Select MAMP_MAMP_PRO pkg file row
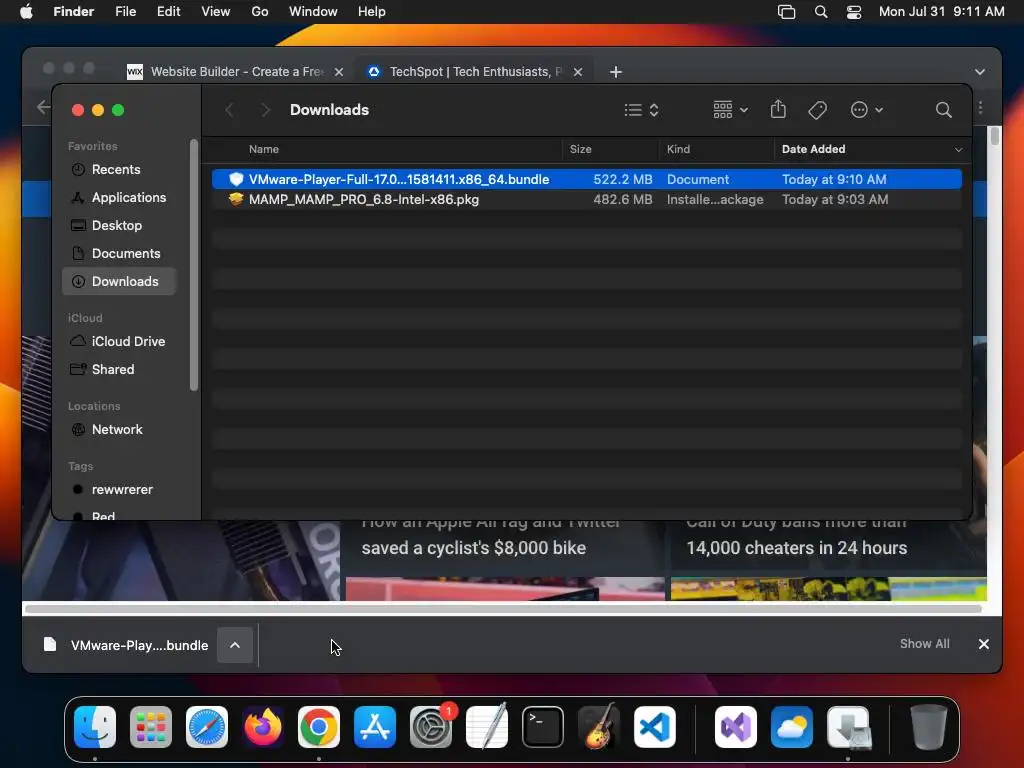The width and height of the screenshot is (1024, 768). click(x=586, y=199)
